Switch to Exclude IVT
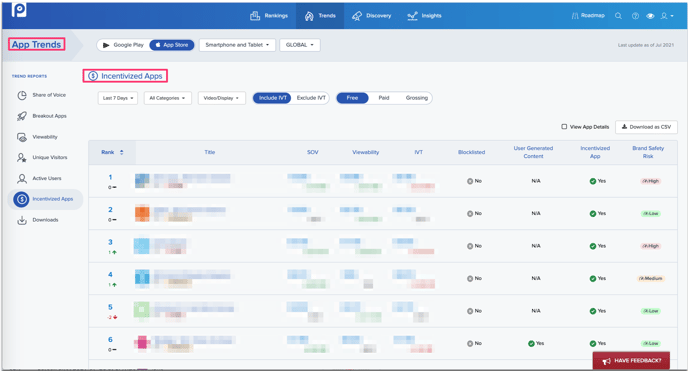 pos(311,98)
